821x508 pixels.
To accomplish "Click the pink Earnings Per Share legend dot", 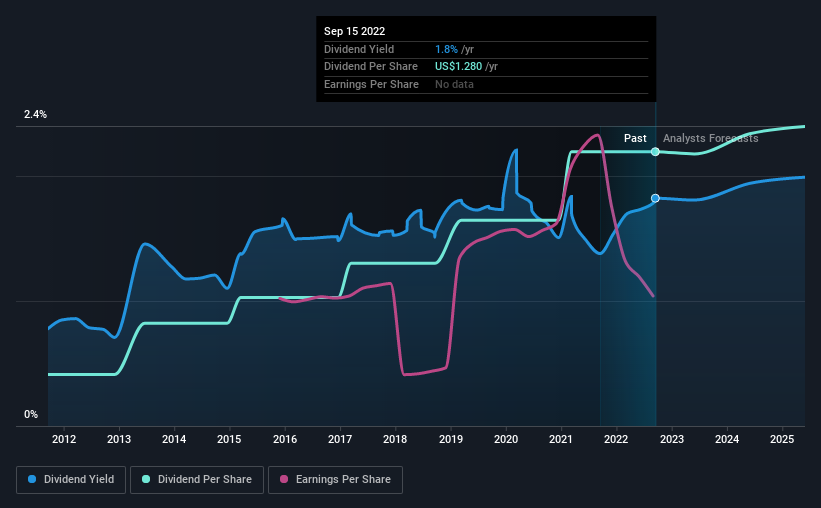I will [x=284, y=479].
